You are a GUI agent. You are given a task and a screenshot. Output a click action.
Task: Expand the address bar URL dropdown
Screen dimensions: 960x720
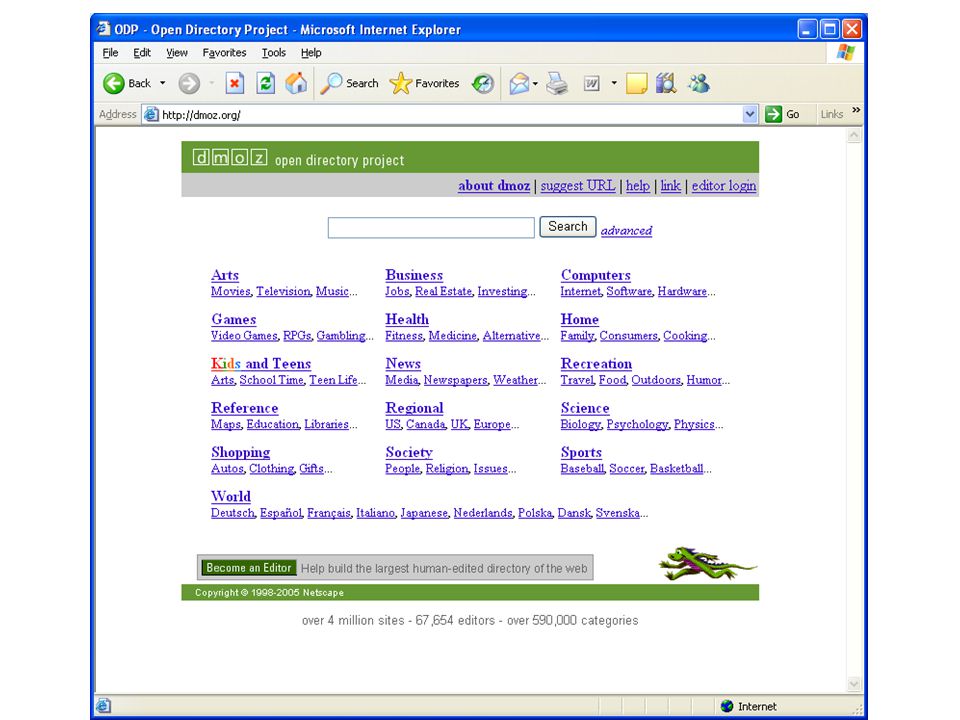point(750,114)
